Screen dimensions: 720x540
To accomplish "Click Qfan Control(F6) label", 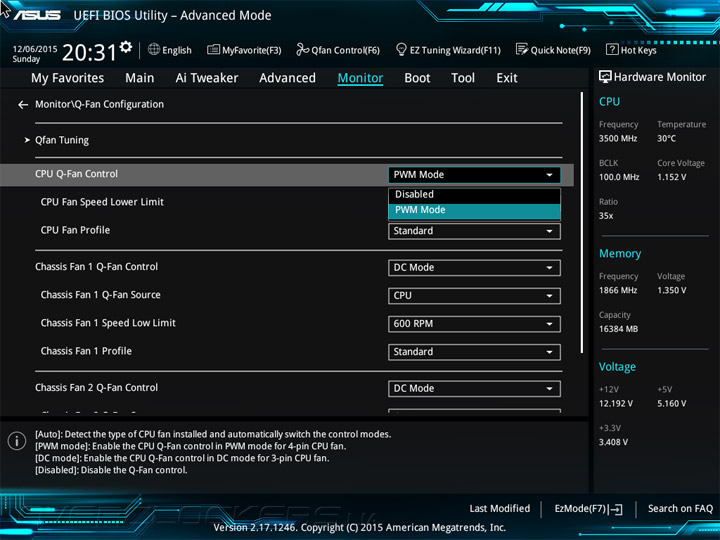I will pyautogui.click(x=345, y=50).
